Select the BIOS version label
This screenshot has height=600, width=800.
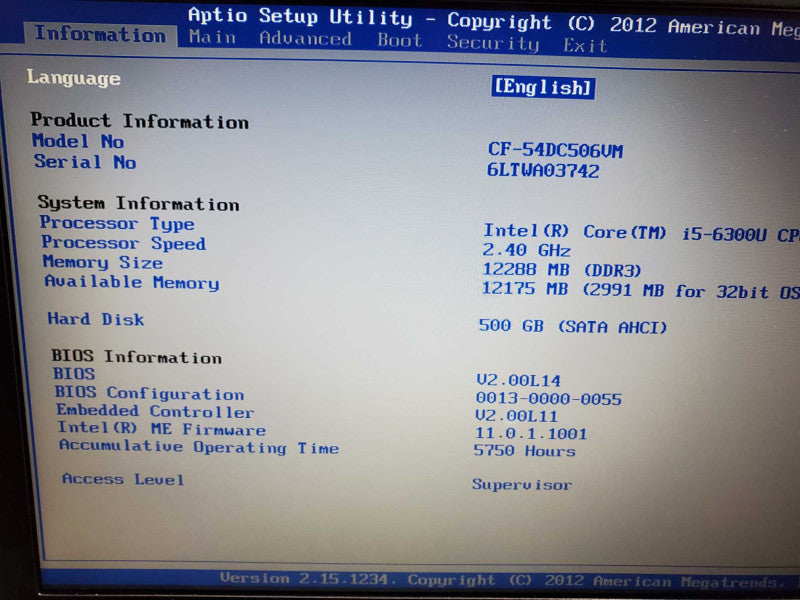(x=74, y=373)
